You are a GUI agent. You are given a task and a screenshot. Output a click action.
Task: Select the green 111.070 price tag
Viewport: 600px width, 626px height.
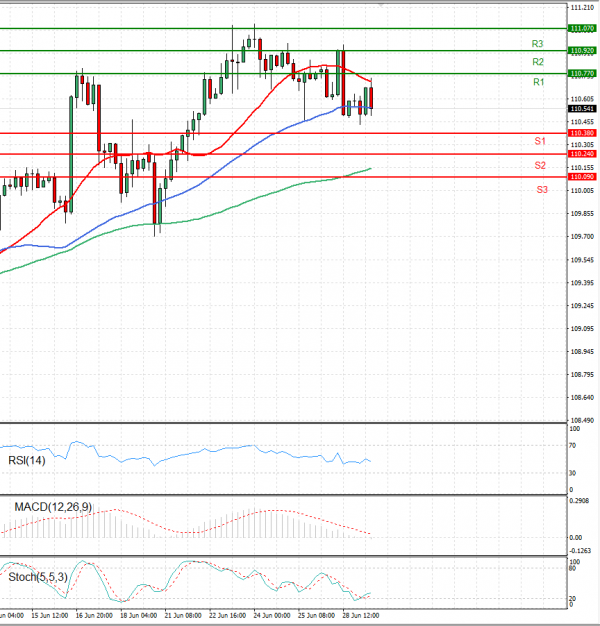[582, 28]
